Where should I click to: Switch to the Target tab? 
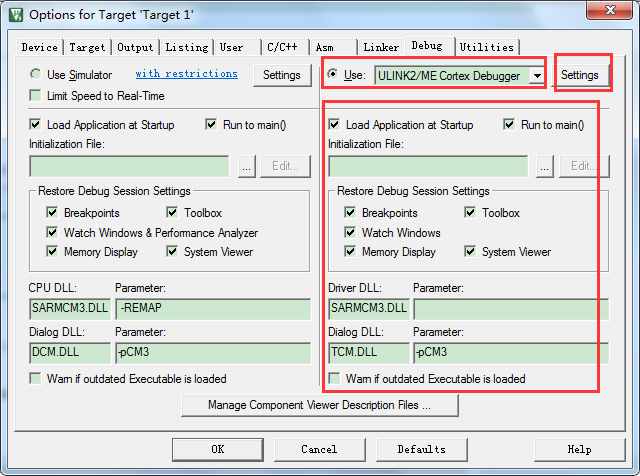(87, 47)
